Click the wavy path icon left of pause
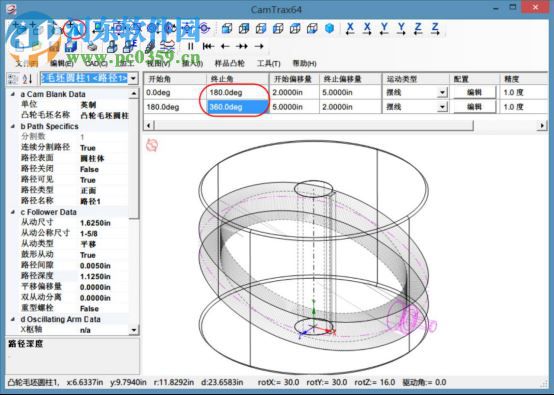Screen dimensions: 554x395 (167, 46)
